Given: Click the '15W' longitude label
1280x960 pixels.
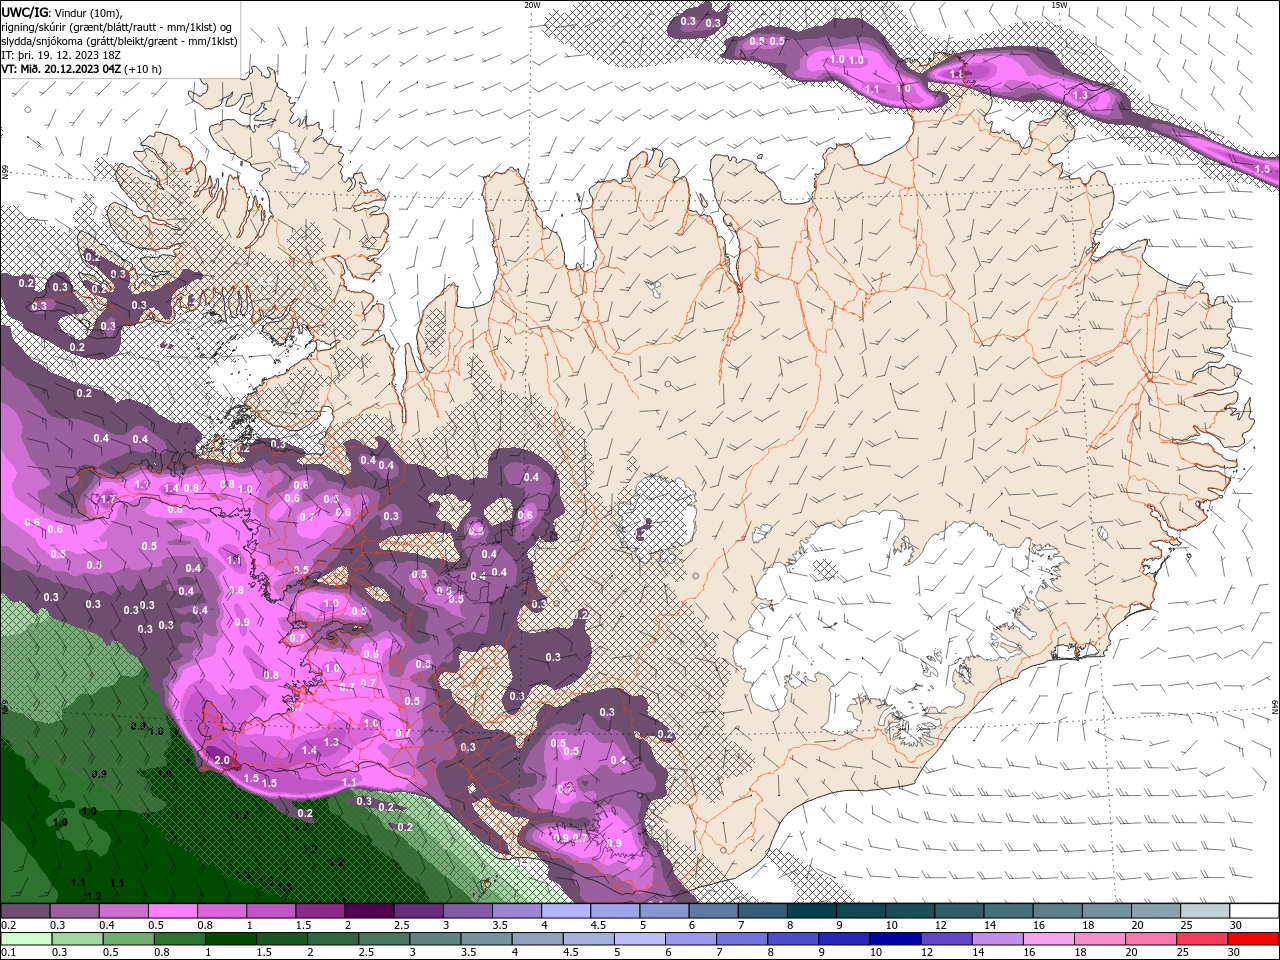Looking at the screenshot, I should [x=1060, y=5].
